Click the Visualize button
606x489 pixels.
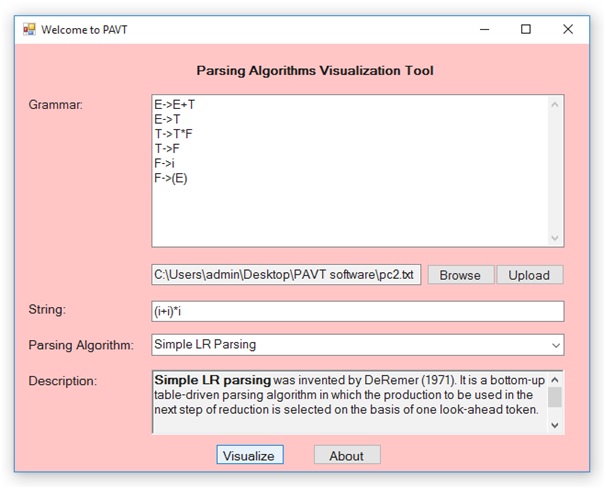coord(250,455)
